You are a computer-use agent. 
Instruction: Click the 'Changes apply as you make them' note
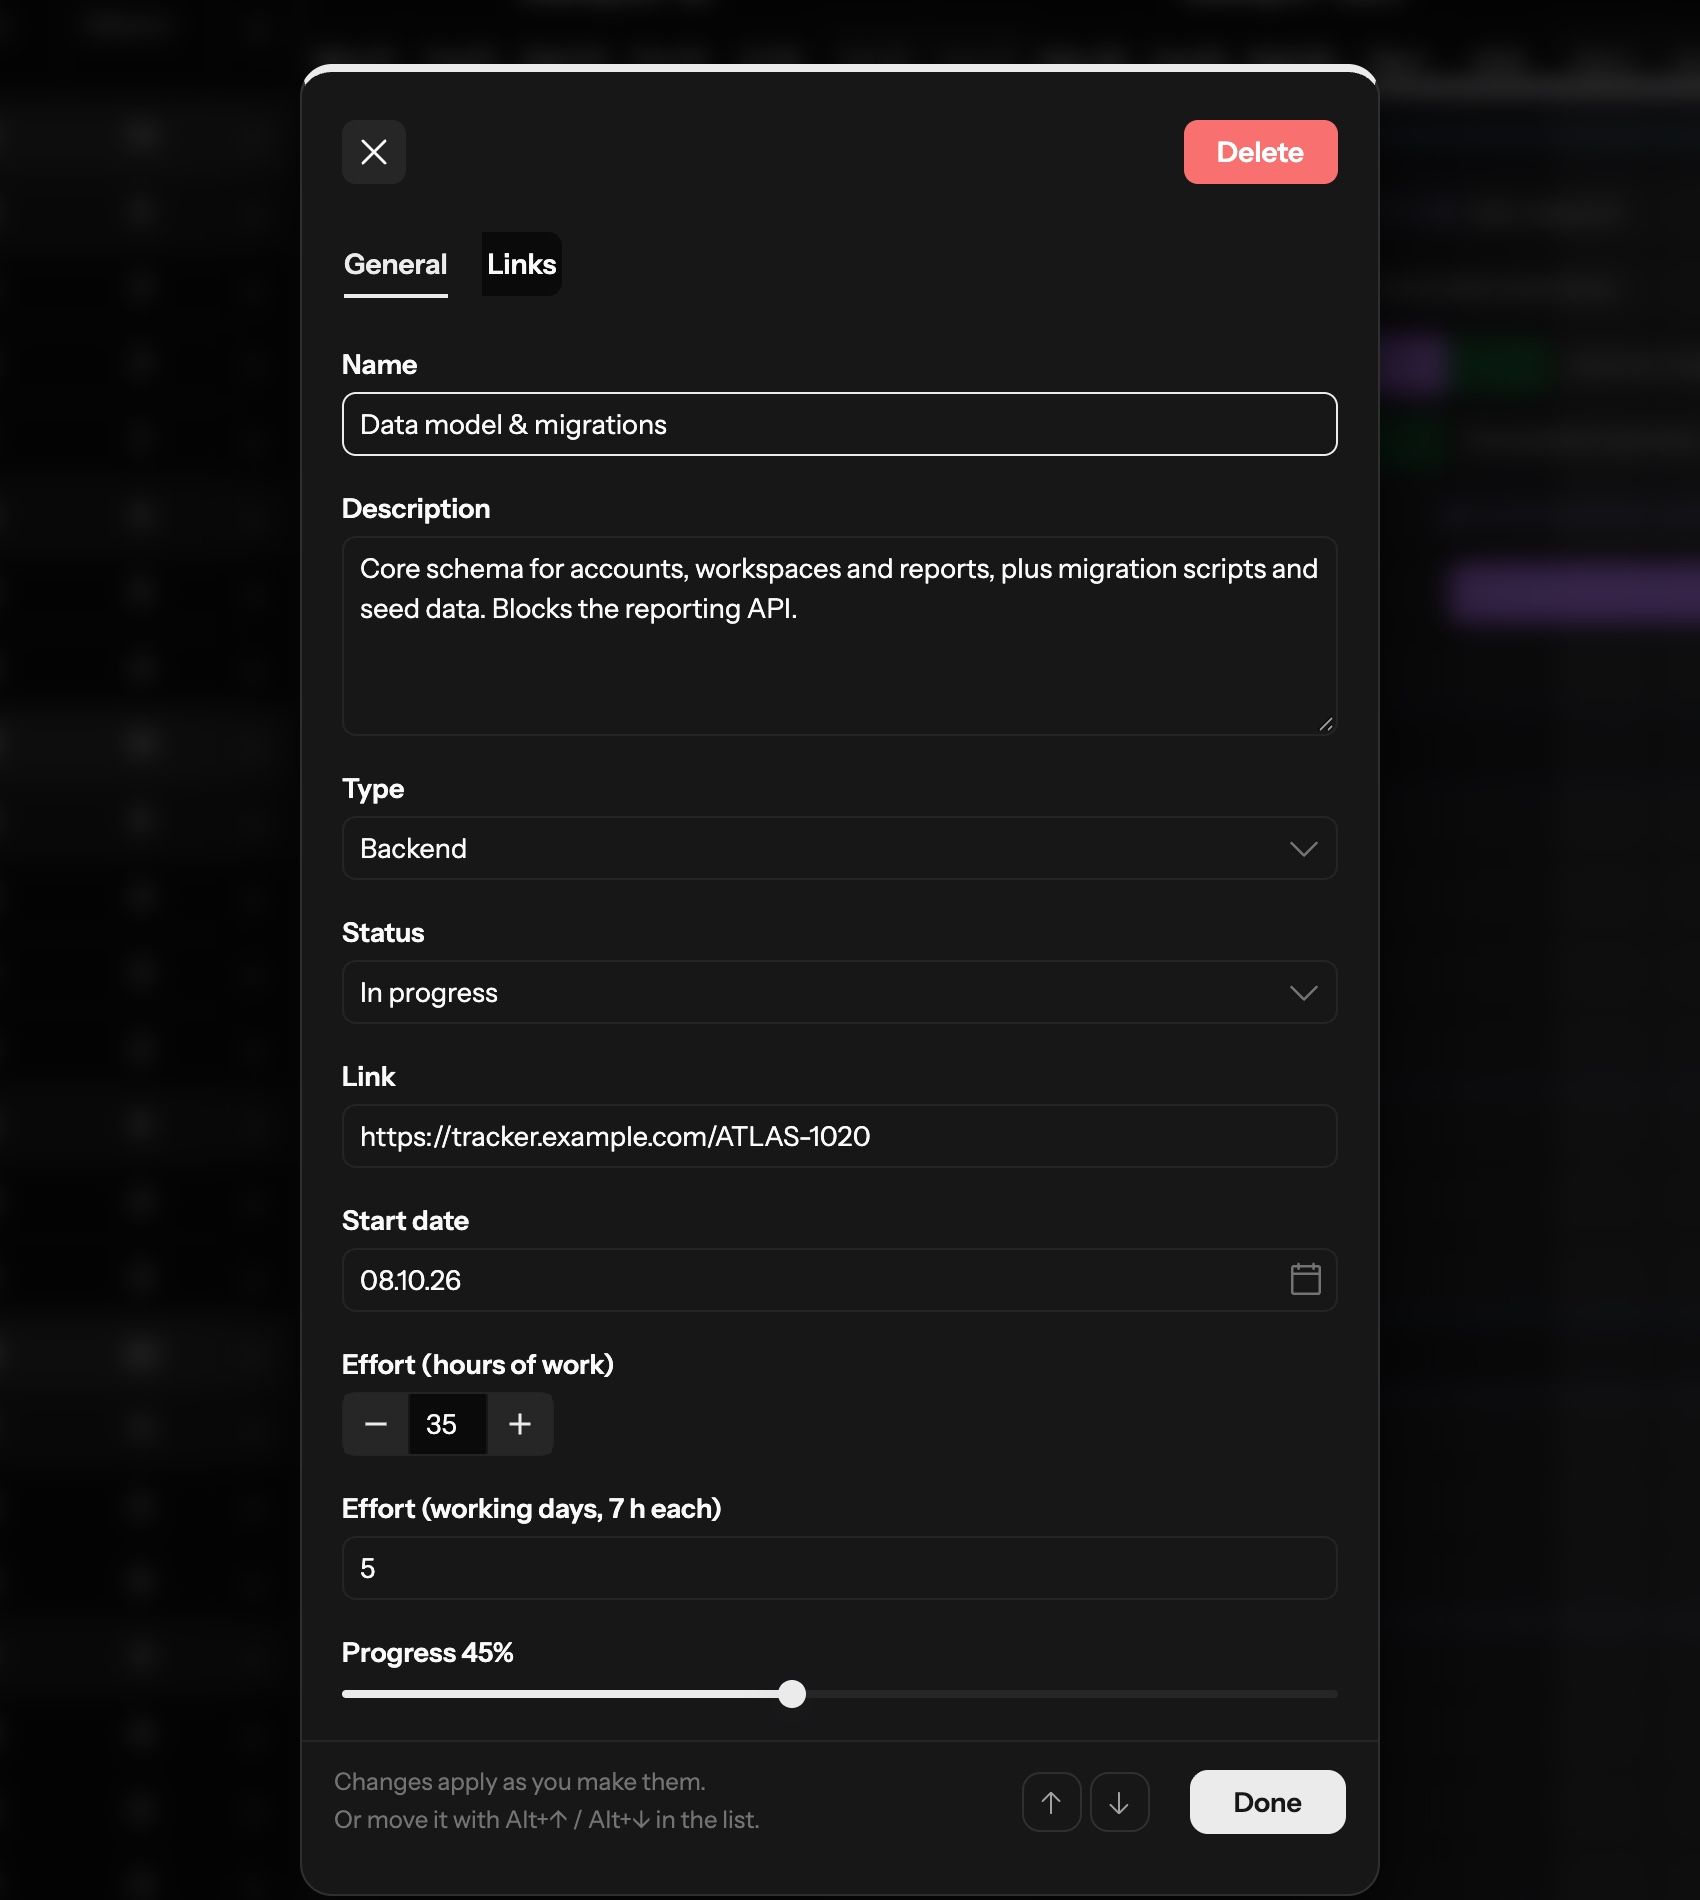pos(520,1781)
